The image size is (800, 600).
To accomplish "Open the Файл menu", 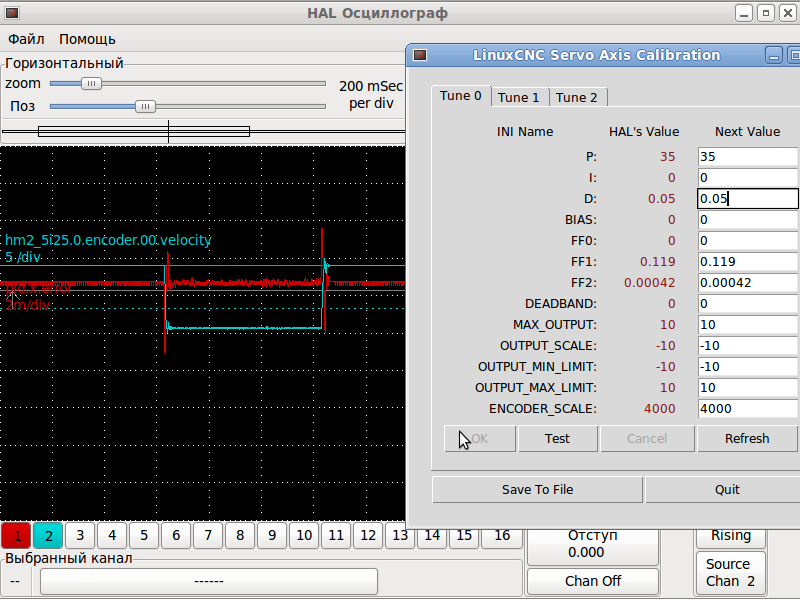I will click(x=26, y=39).
